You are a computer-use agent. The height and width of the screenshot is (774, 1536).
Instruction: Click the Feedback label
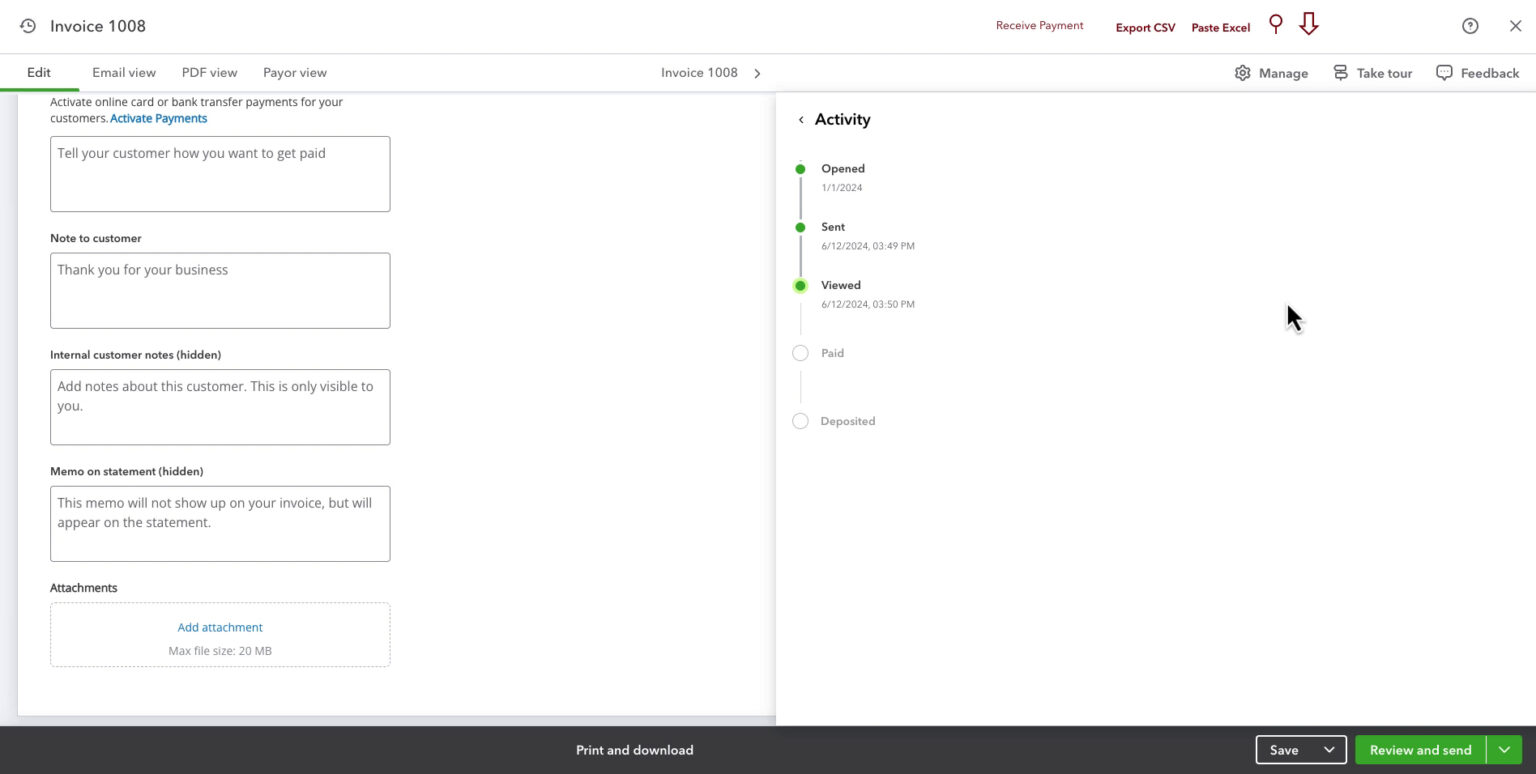pyautogui.click(x=1490, y=73)
